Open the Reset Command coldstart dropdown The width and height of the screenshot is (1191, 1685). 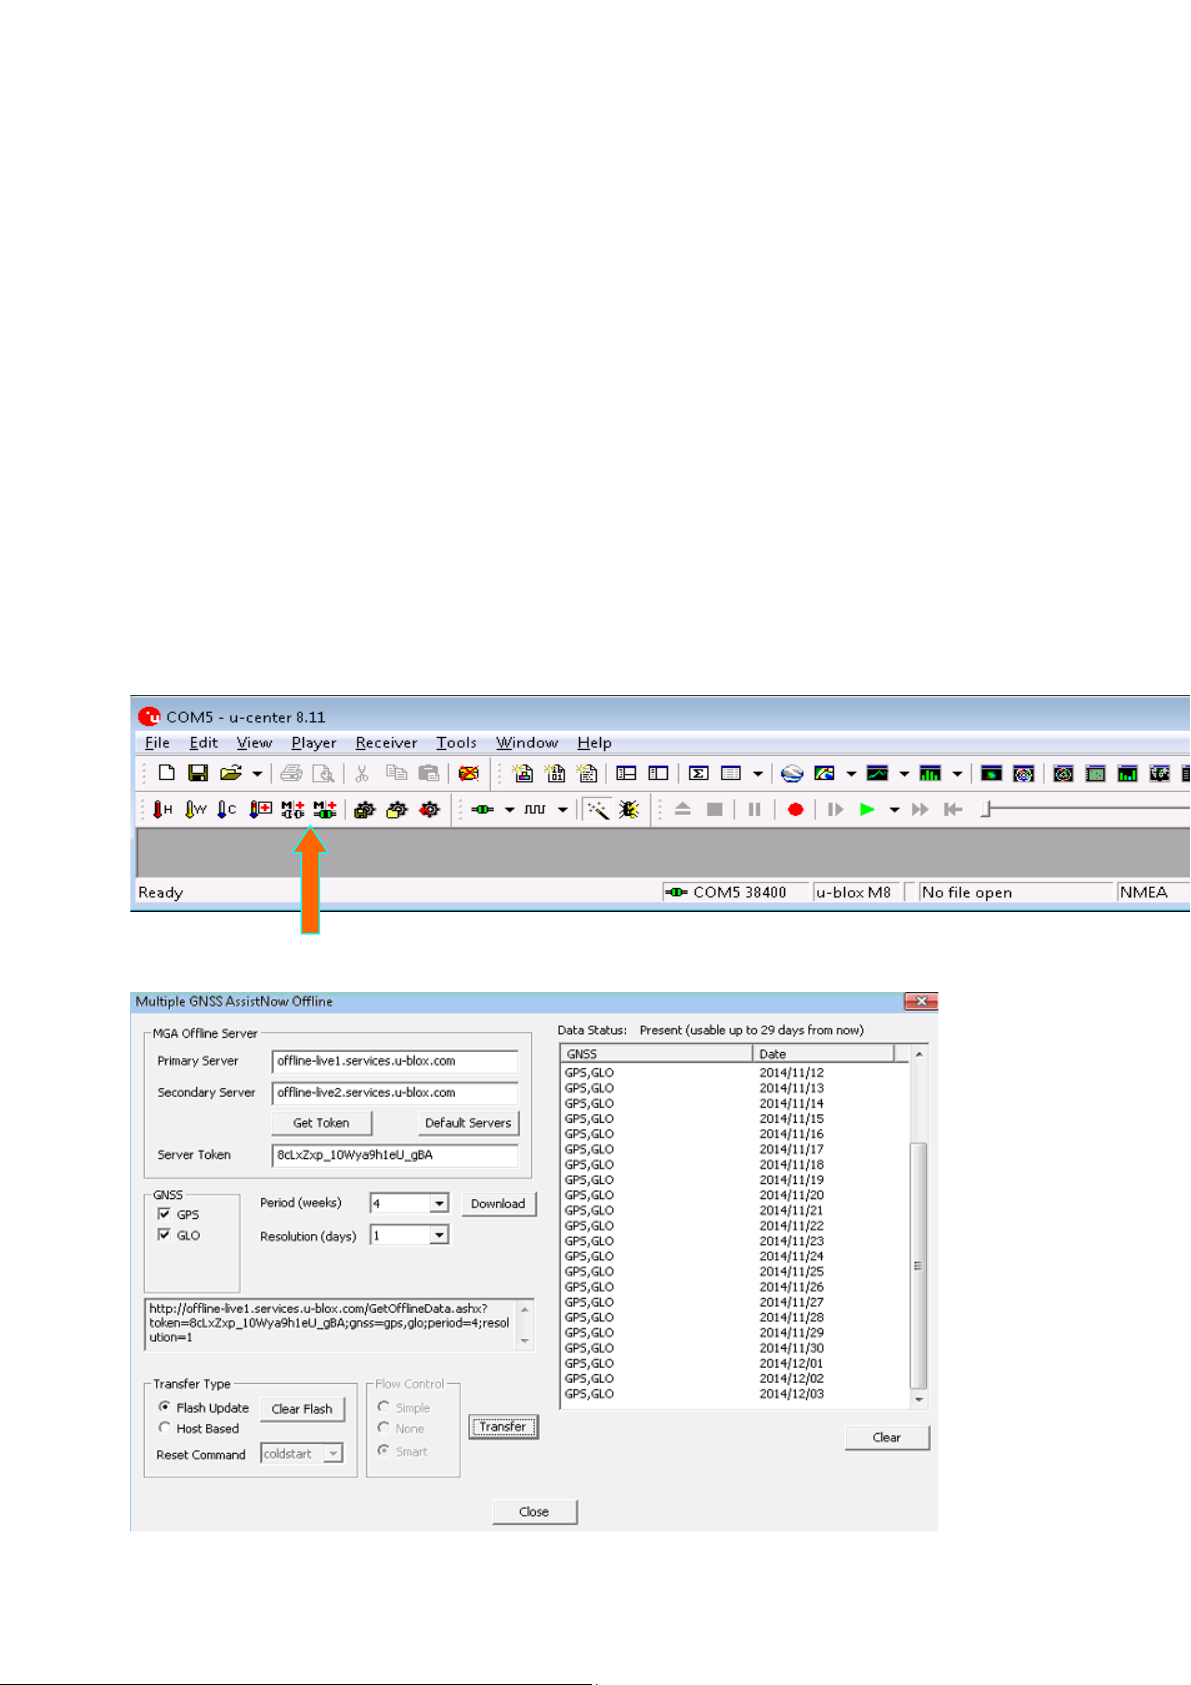(x=334, y=1453)
